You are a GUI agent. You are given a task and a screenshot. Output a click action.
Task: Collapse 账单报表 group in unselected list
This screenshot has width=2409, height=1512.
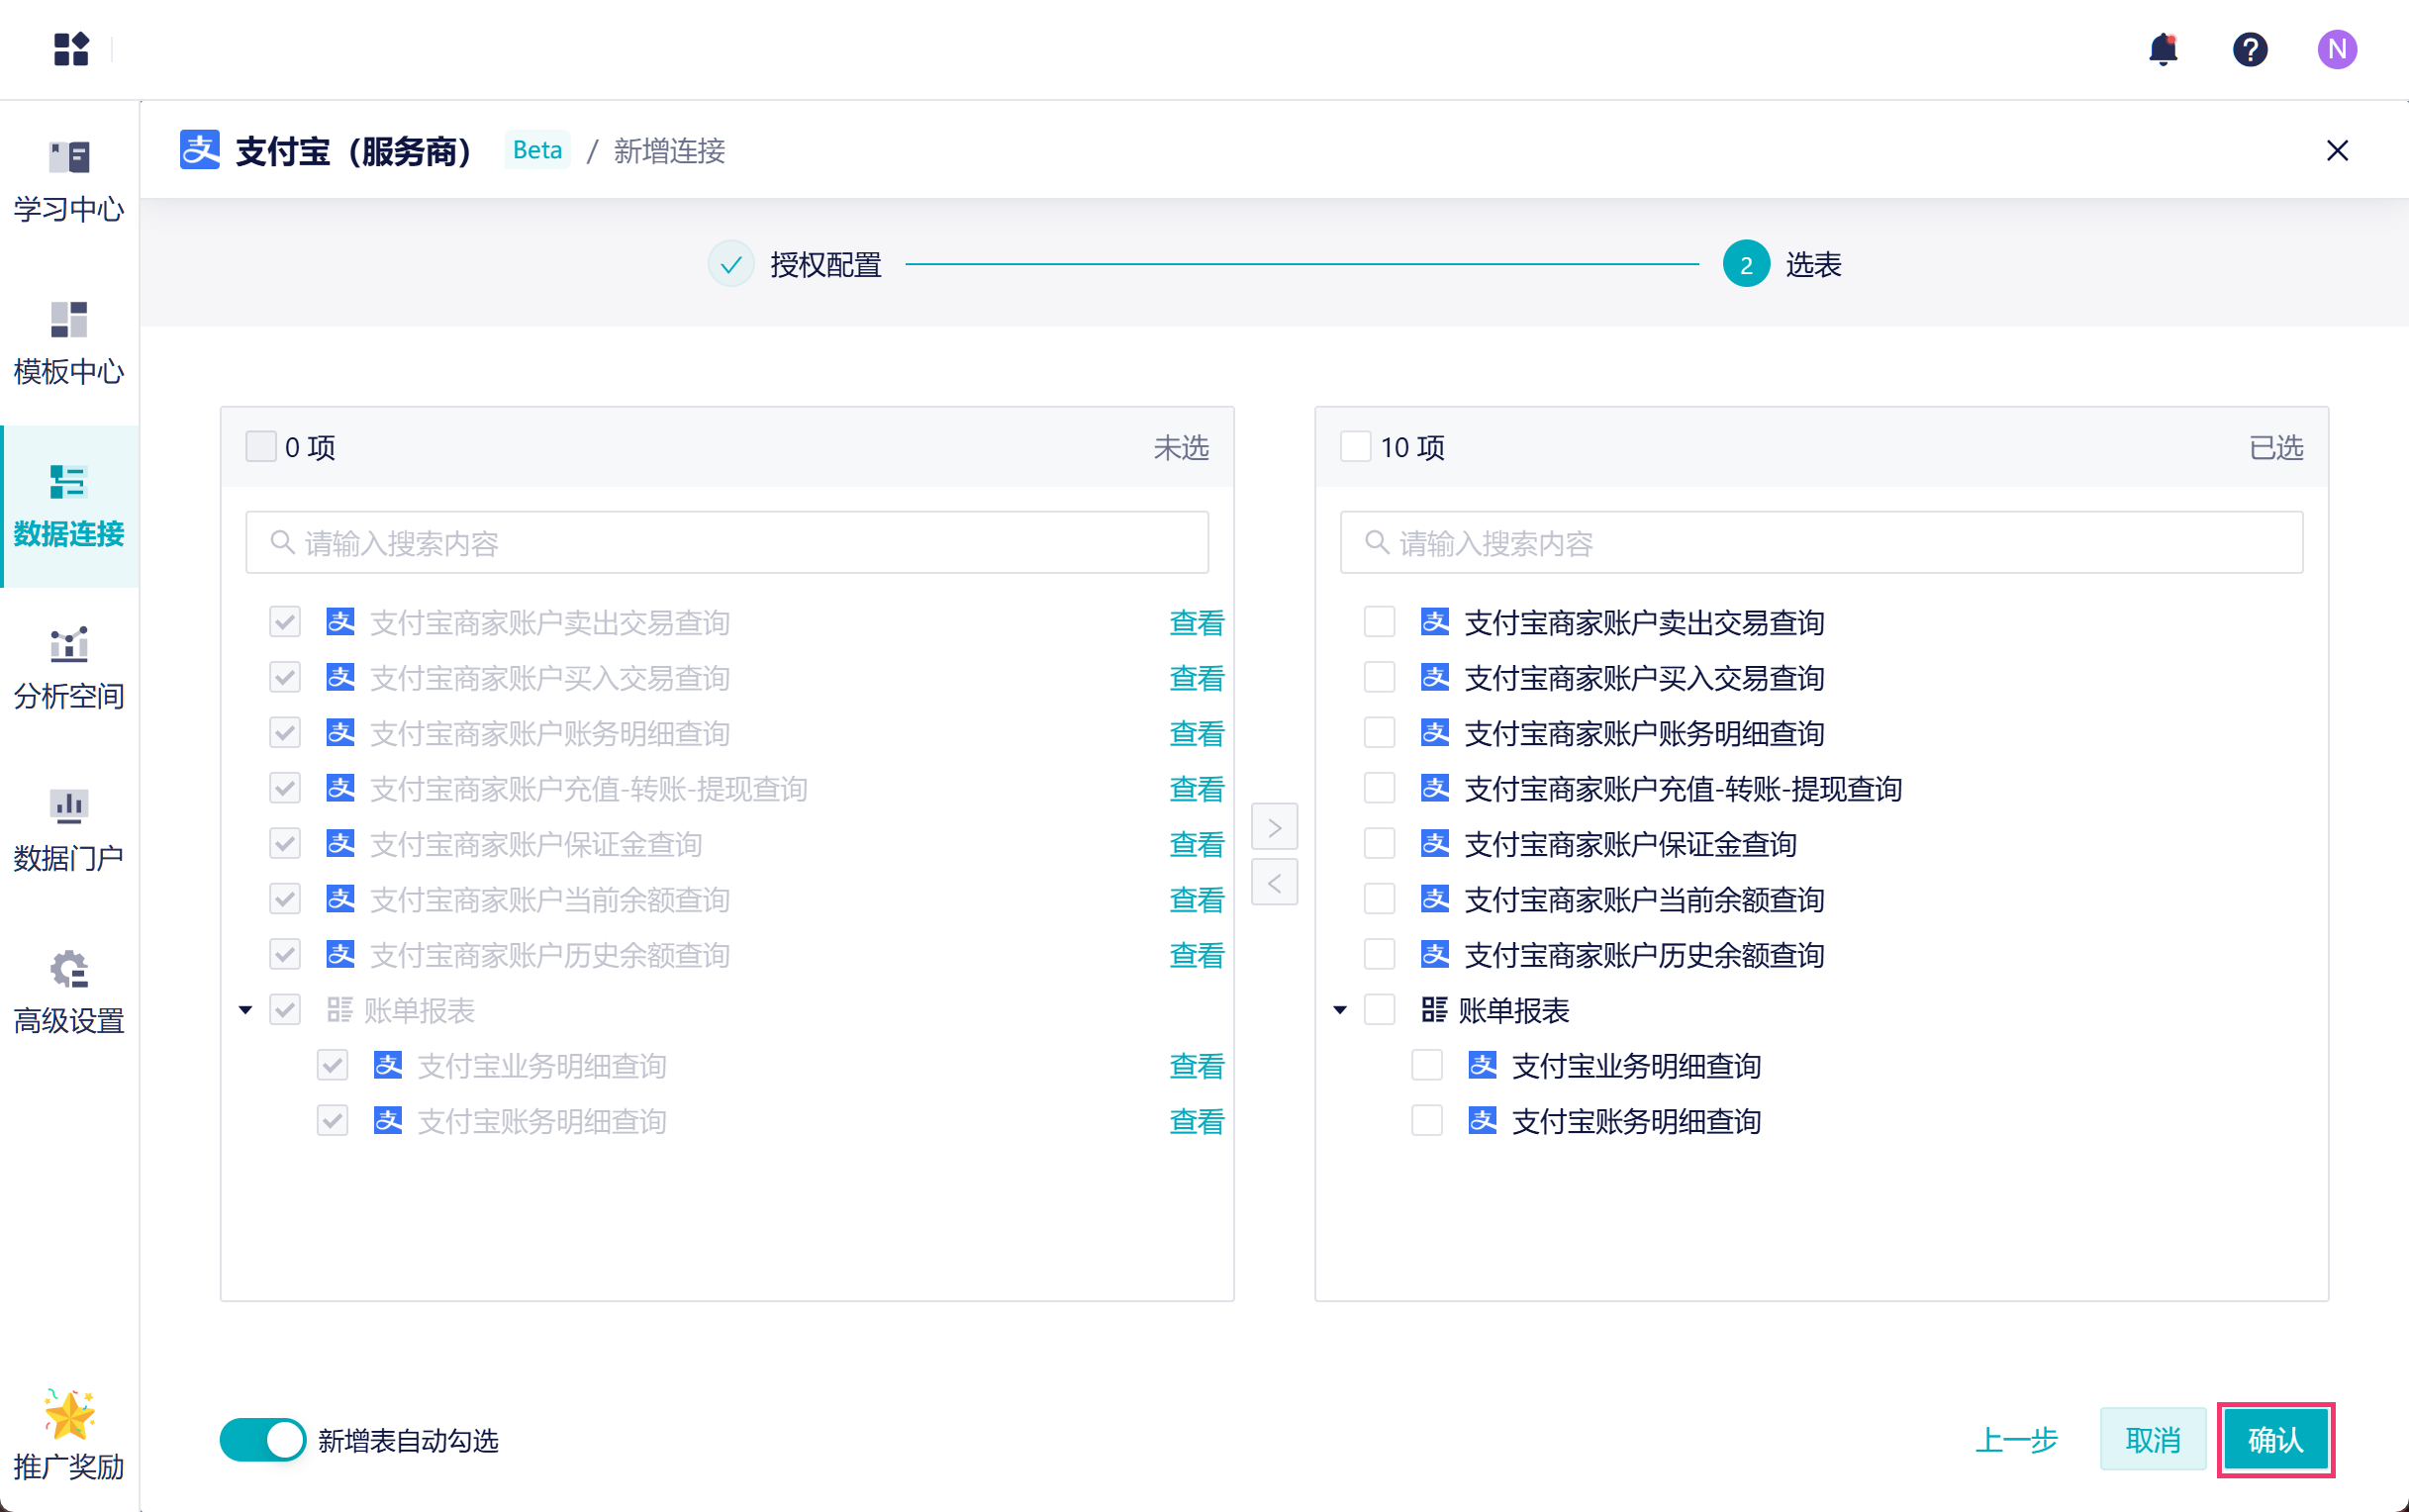(246, 1010)
